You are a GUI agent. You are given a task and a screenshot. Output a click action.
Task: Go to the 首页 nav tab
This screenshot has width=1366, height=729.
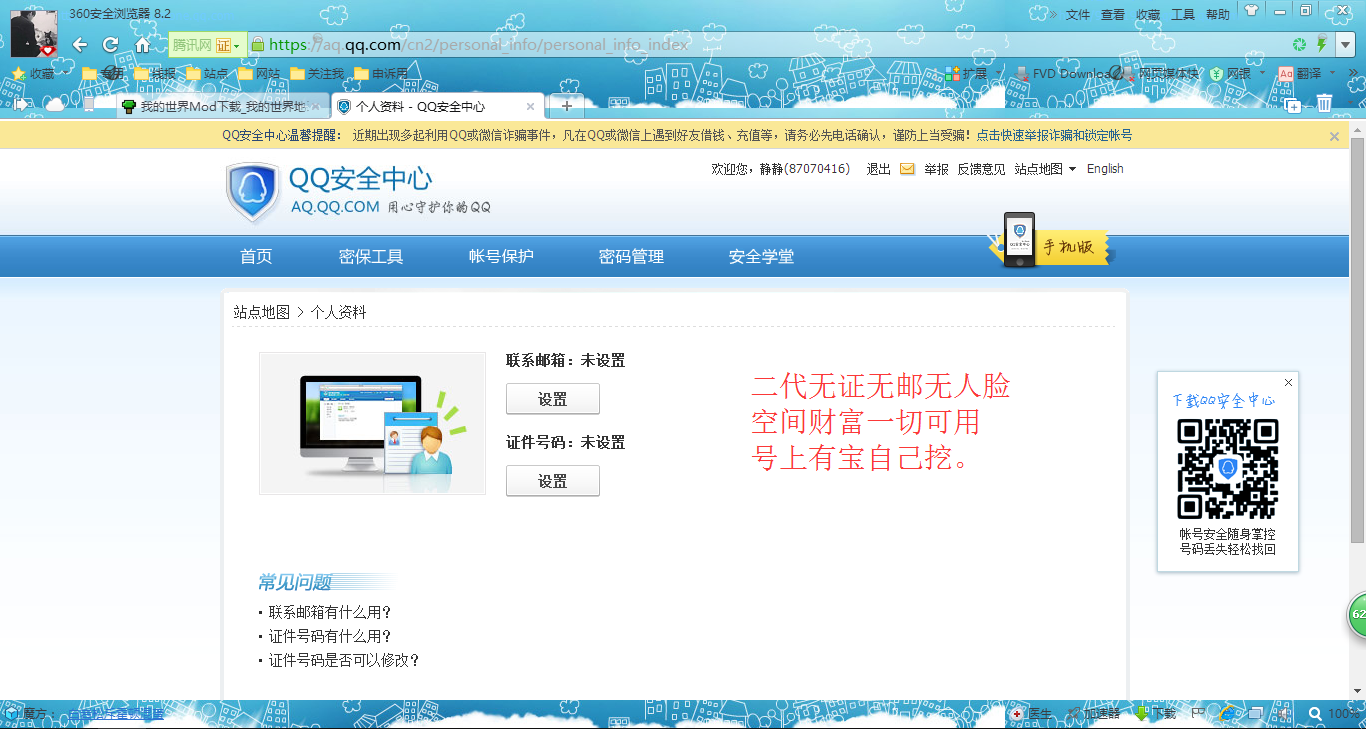[256, 256]
